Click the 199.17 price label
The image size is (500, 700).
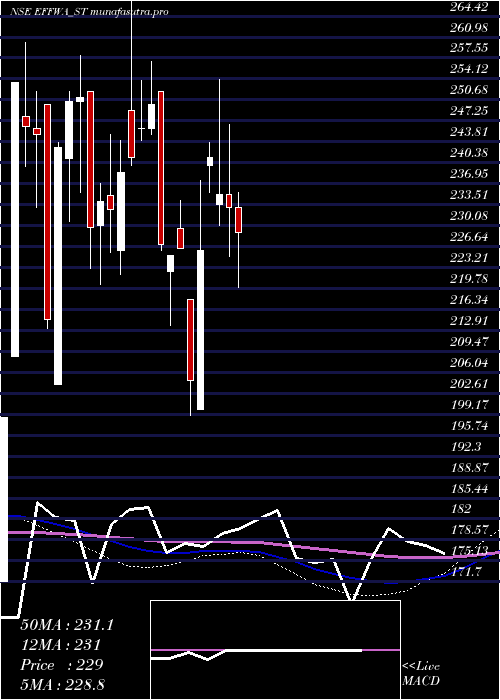point(468,405)
